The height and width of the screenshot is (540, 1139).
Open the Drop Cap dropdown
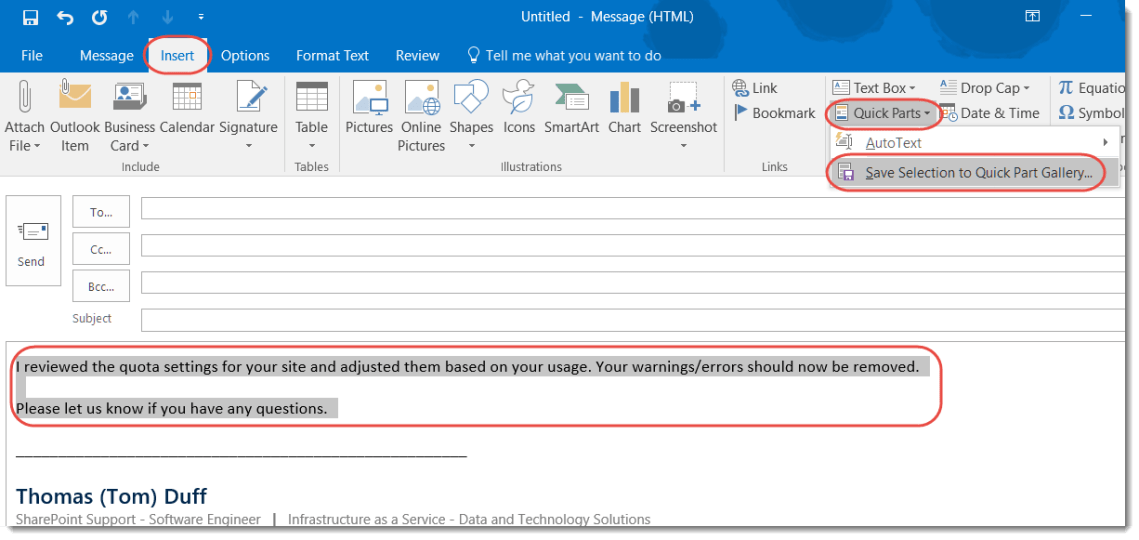pos(985,88)
